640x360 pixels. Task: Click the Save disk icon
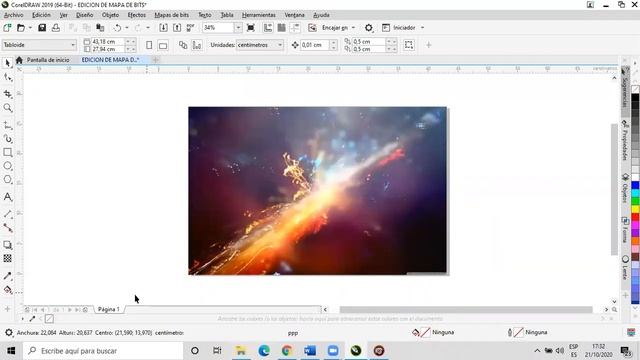click(42, 28)
